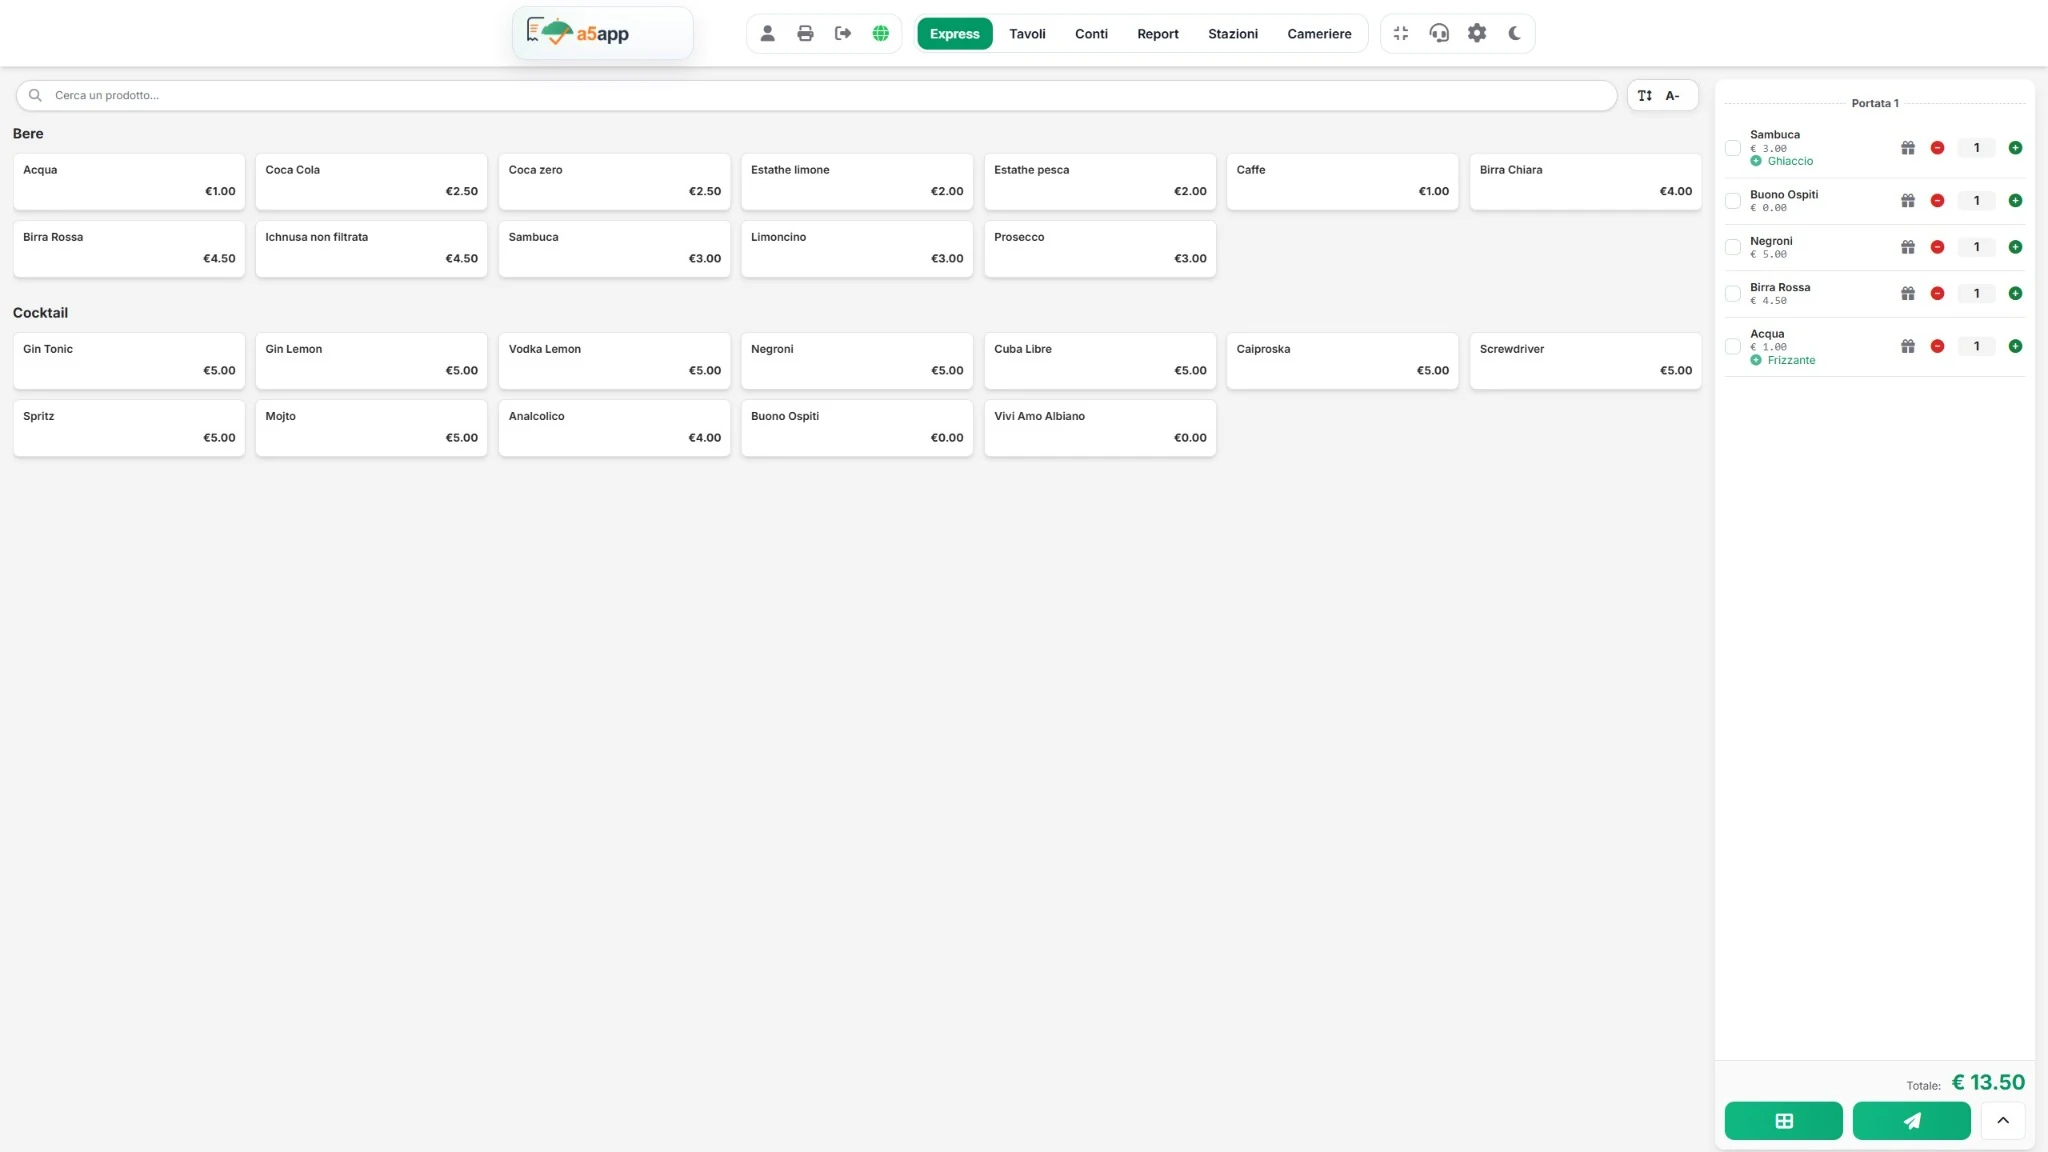Open the user profile icon

[x=767, y=33]
